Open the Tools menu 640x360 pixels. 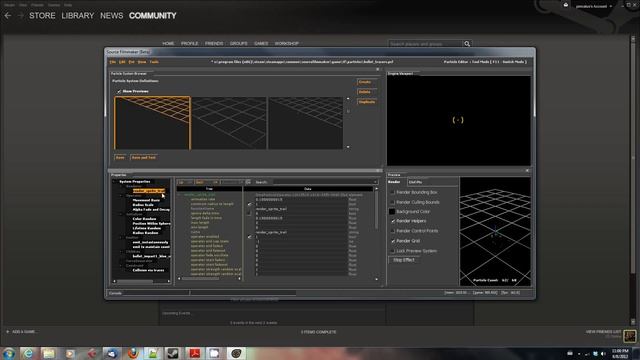pyautogui.click(x=154, y=62)
